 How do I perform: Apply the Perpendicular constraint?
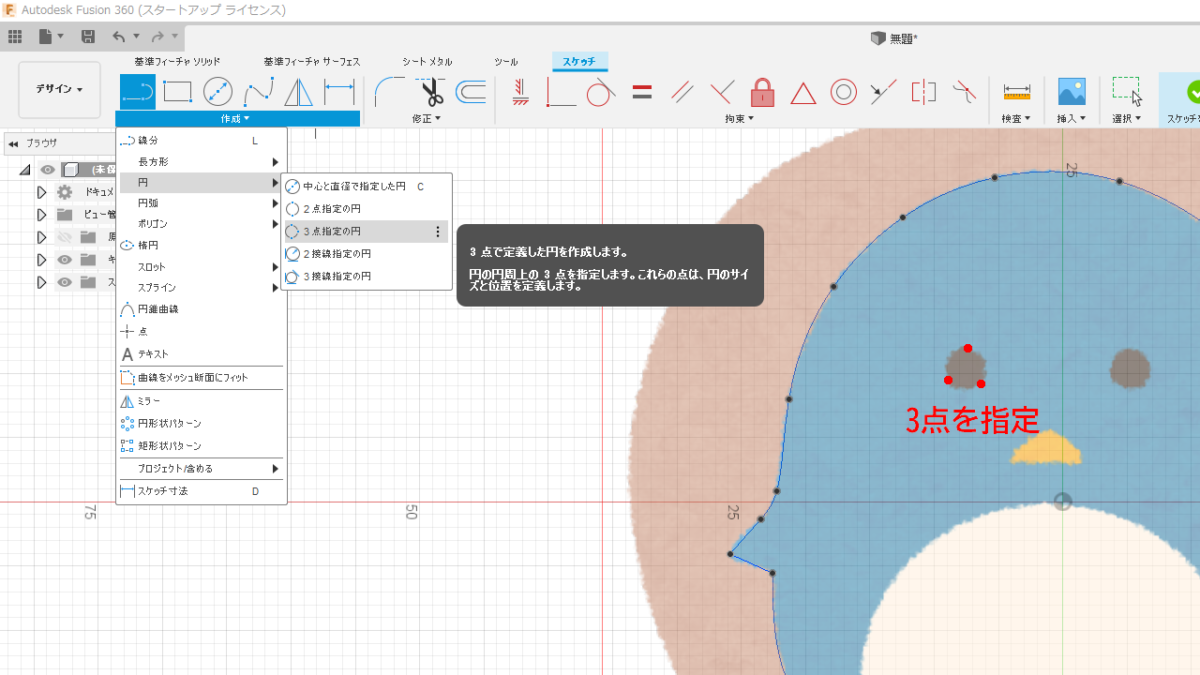click(722, 92)
